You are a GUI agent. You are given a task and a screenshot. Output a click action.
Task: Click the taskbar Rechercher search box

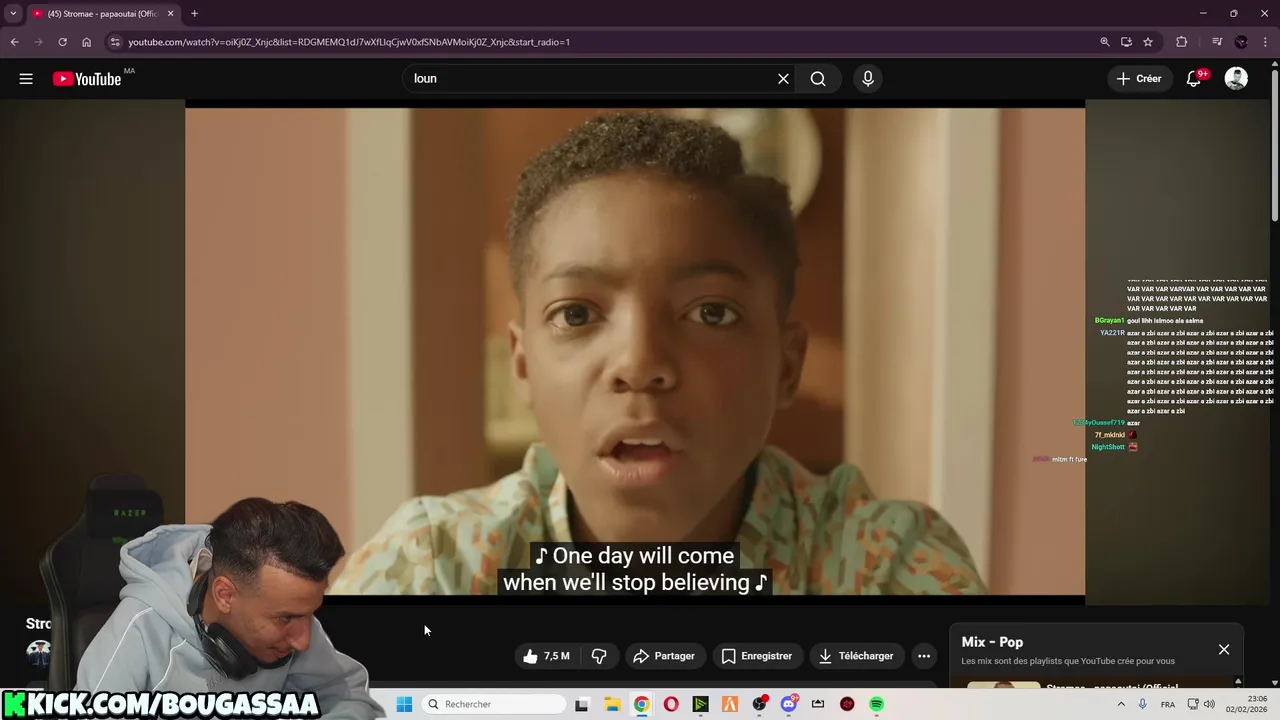494,704
